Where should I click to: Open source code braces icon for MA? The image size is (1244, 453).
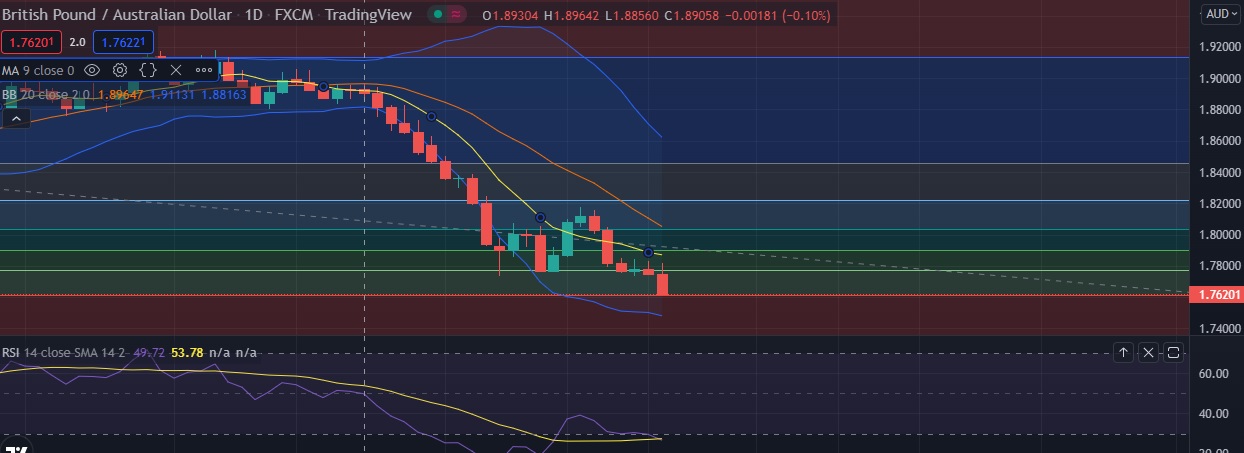point(148,70)
